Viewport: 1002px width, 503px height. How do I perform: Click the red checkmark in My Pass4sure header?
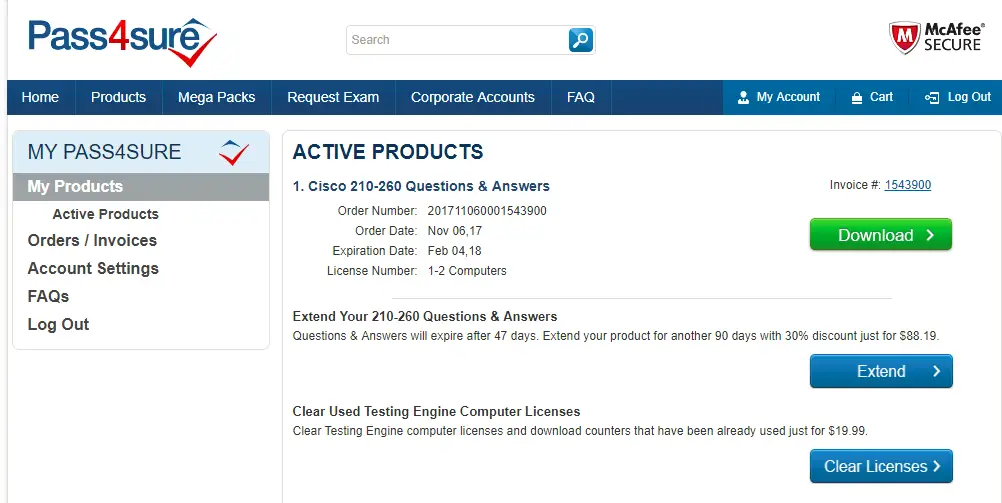[x=234, y=153]
